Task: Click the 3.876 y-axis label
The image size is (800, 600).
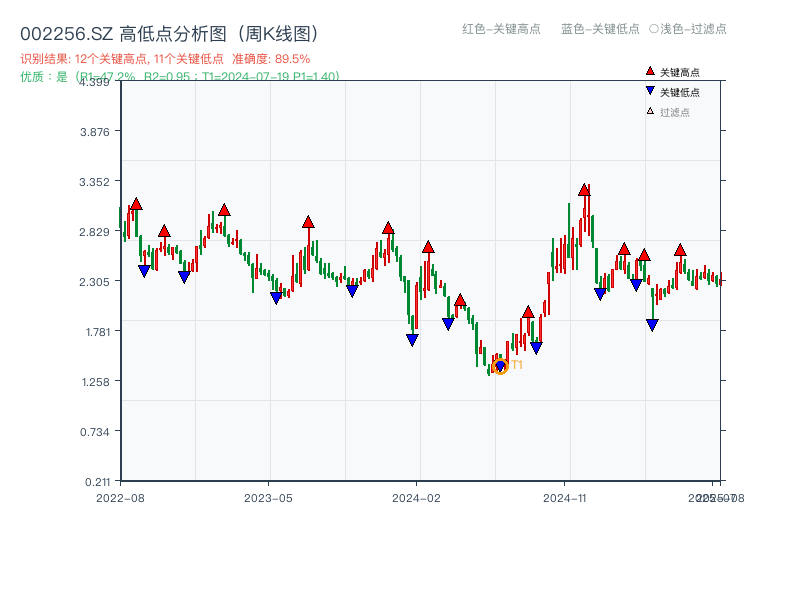Action: coord(95,132)
